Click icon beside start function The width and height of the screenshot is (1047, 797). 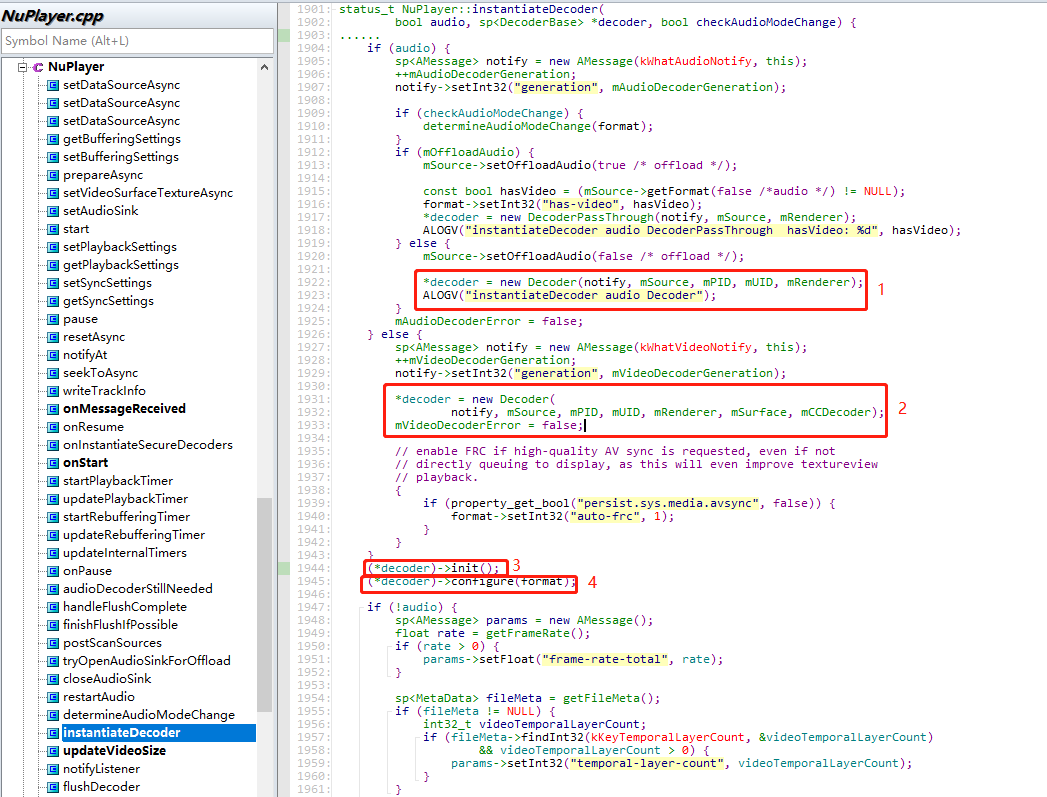pyautogui.click(x=53, y=229)
